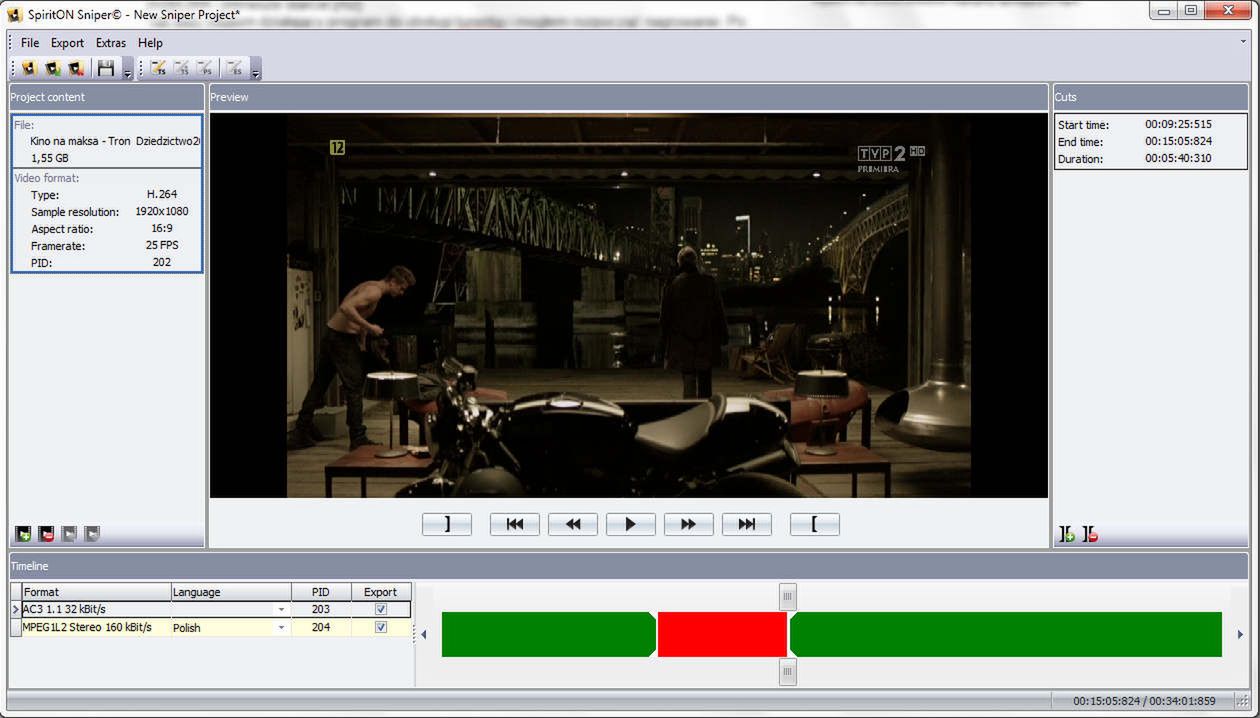The height and width of the screenshot is (718, 1260).
Task: Click the Language column header
Action: (231, 592)
